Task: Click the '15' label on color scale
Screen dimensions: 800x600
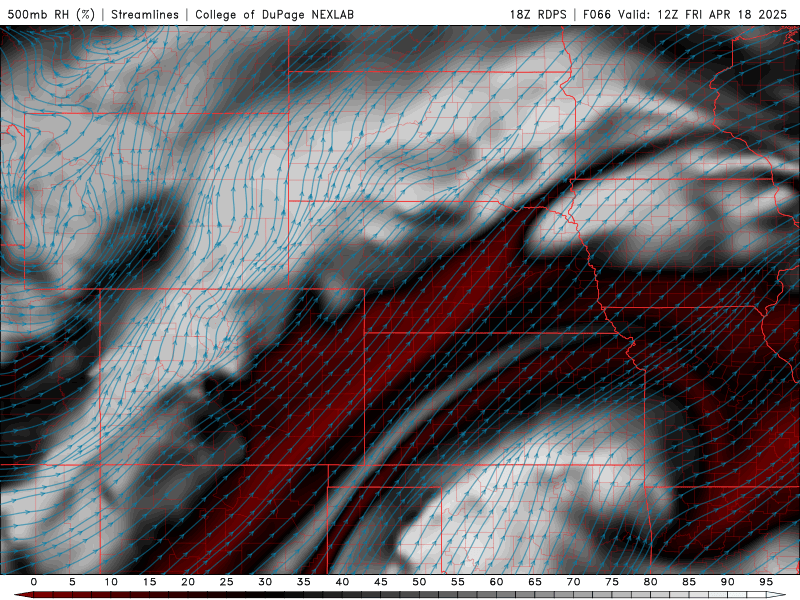Action: point(149,582)
